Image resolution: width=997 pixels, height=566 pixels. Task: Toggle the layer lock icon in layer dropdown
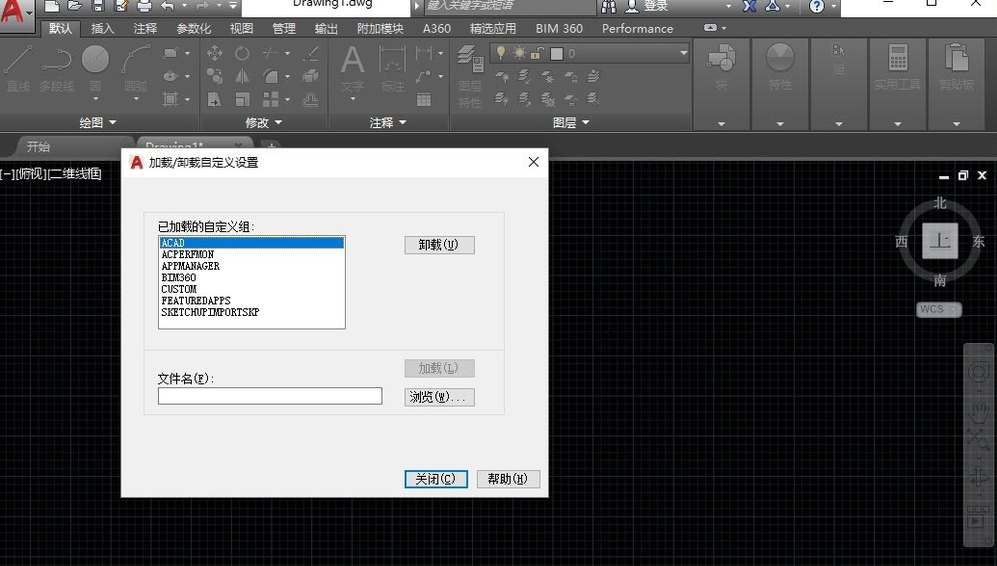tap(537, 53)
